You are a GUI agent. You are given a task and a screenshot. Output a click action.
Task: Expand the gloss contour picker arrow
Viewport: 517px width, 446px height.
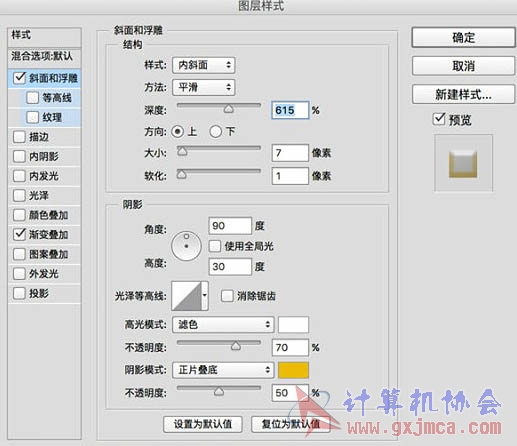(x=205, y=296)
